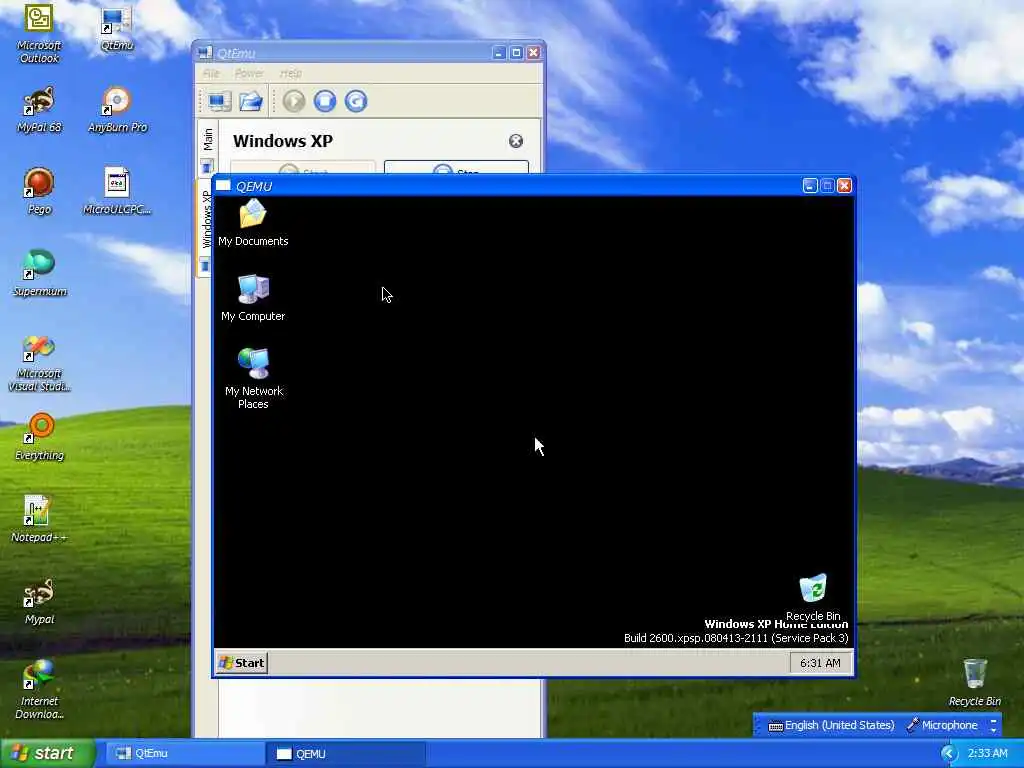Select the MyPal 68 desktop icon
The height and width of the screenshot is (768, 1024).
click(x=39, y=110)
